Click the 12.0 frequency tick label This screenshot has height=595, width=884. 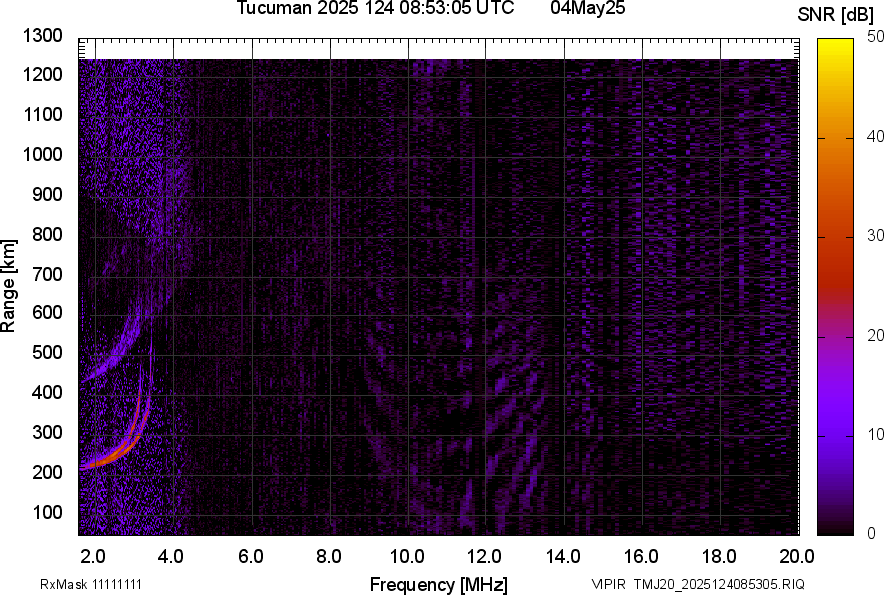pyautogui.click(x=484, y=557)
